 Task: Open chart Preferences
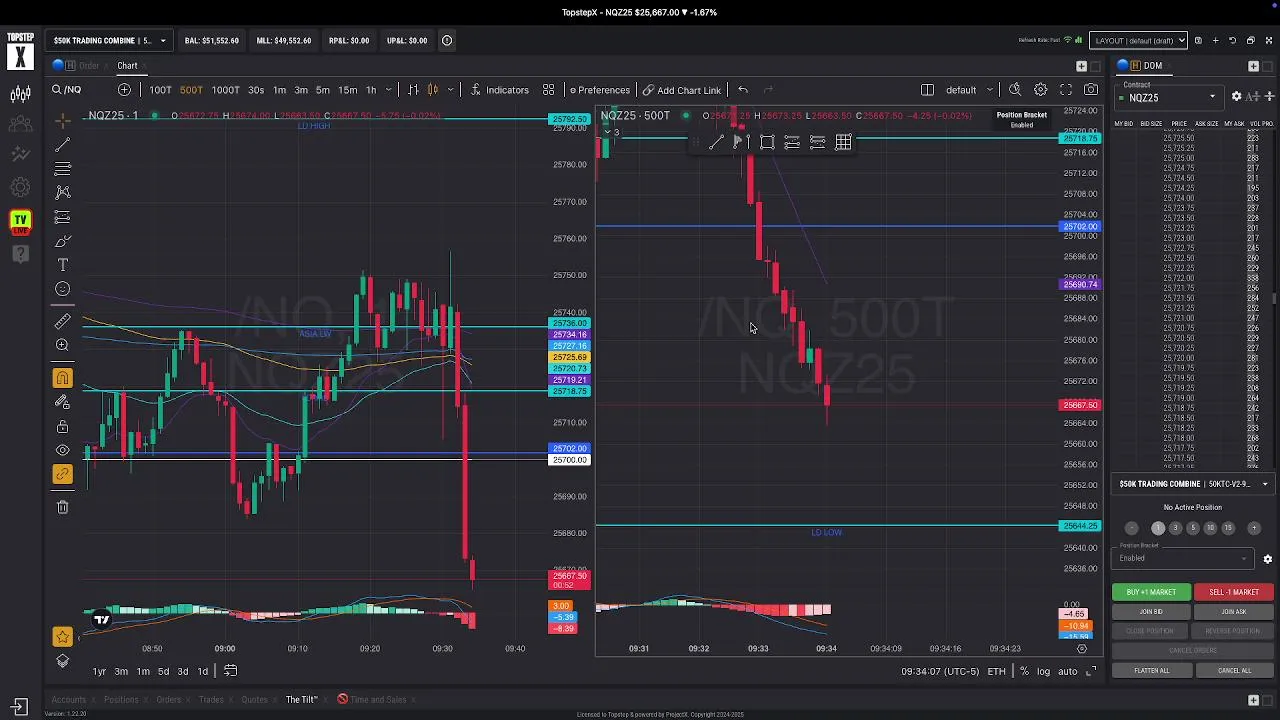598,90
